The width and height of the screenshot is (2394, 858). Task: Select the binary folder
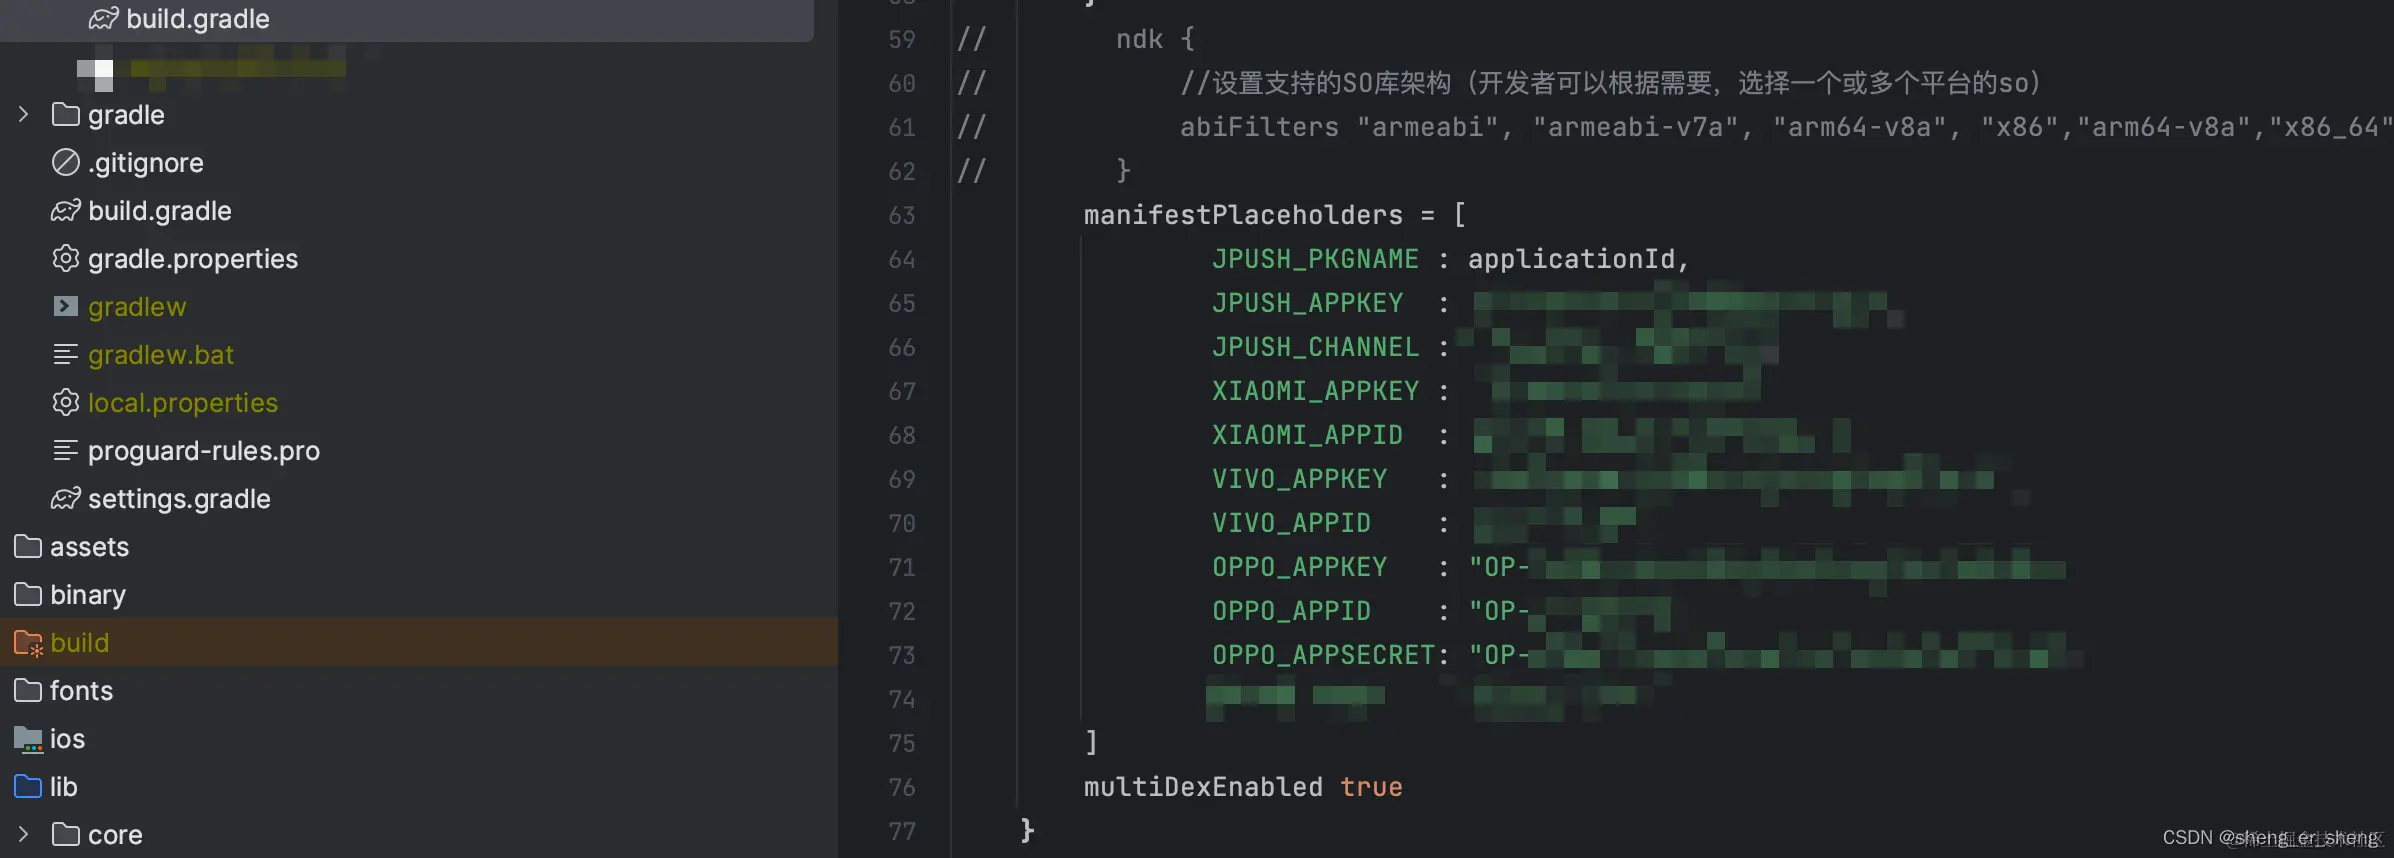tap(88, 595)
